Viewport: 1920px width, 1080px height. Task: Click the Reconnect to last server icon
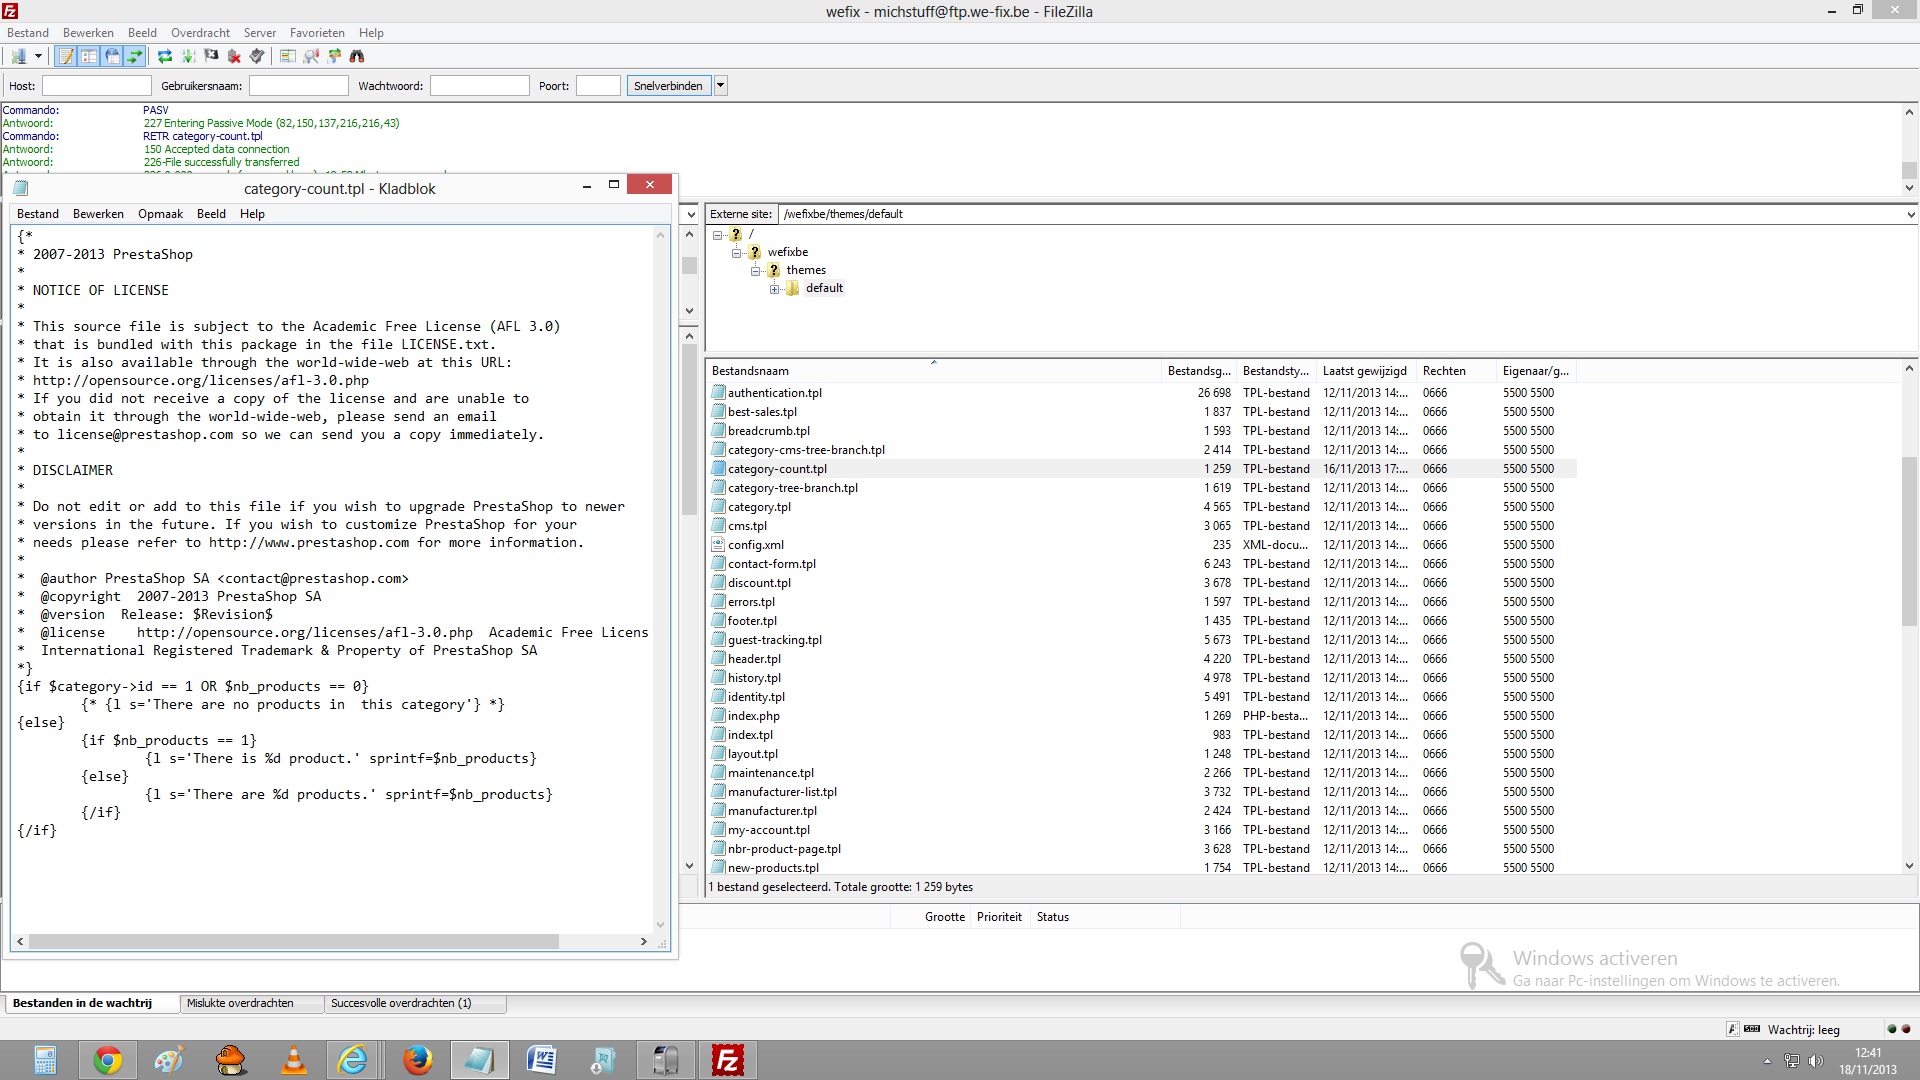[x=257, y=56]
